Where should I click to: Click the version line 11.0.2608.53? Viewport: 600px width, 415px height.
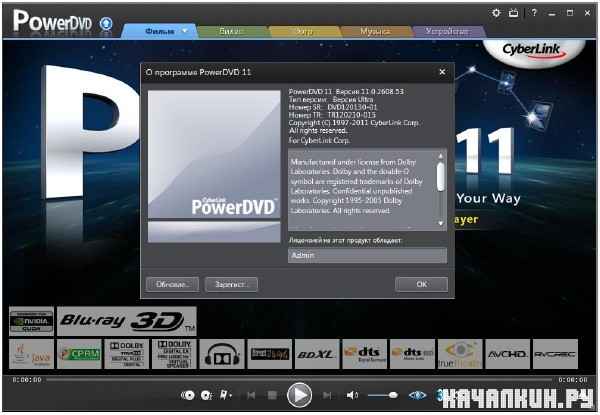[x=346, y=91]
